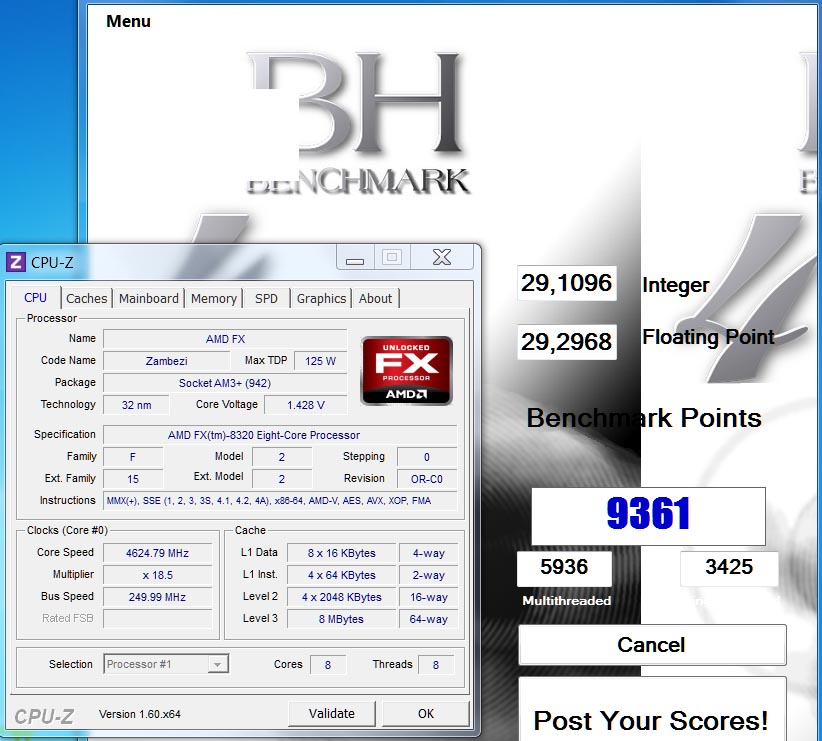The height and width of the screenshot is (741, 822).
Task: Select the SPD tab
Action: pyautogui.click(x=266, y=298)
